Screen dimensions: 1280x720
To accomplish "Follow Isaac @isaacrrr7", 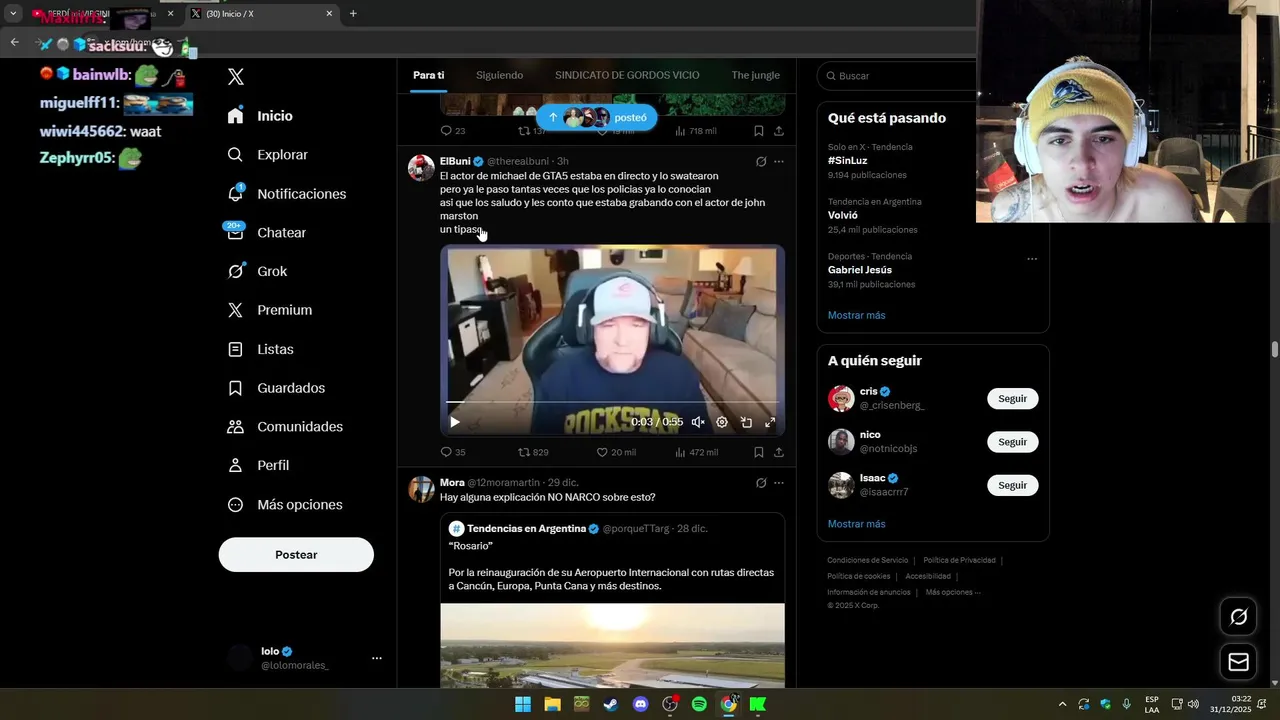I will (1012, 485).
